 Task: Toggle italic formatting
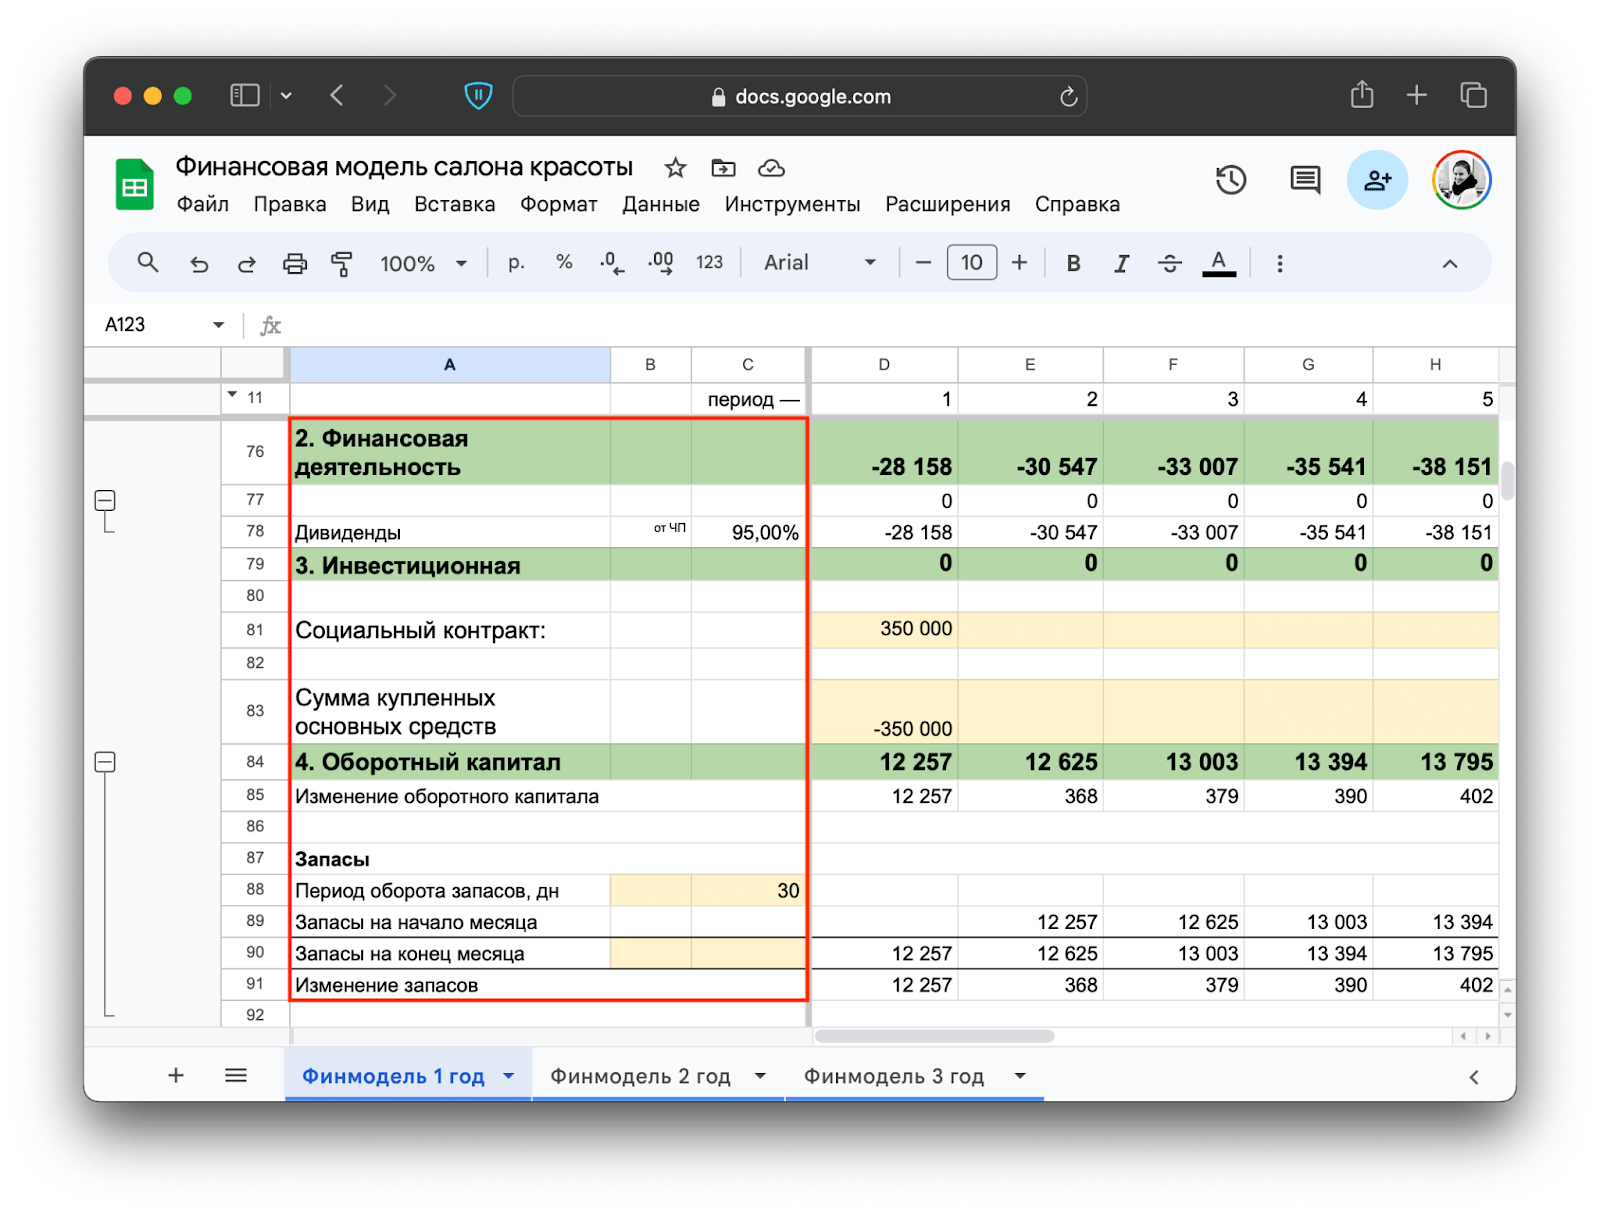tap(1121, 263)
